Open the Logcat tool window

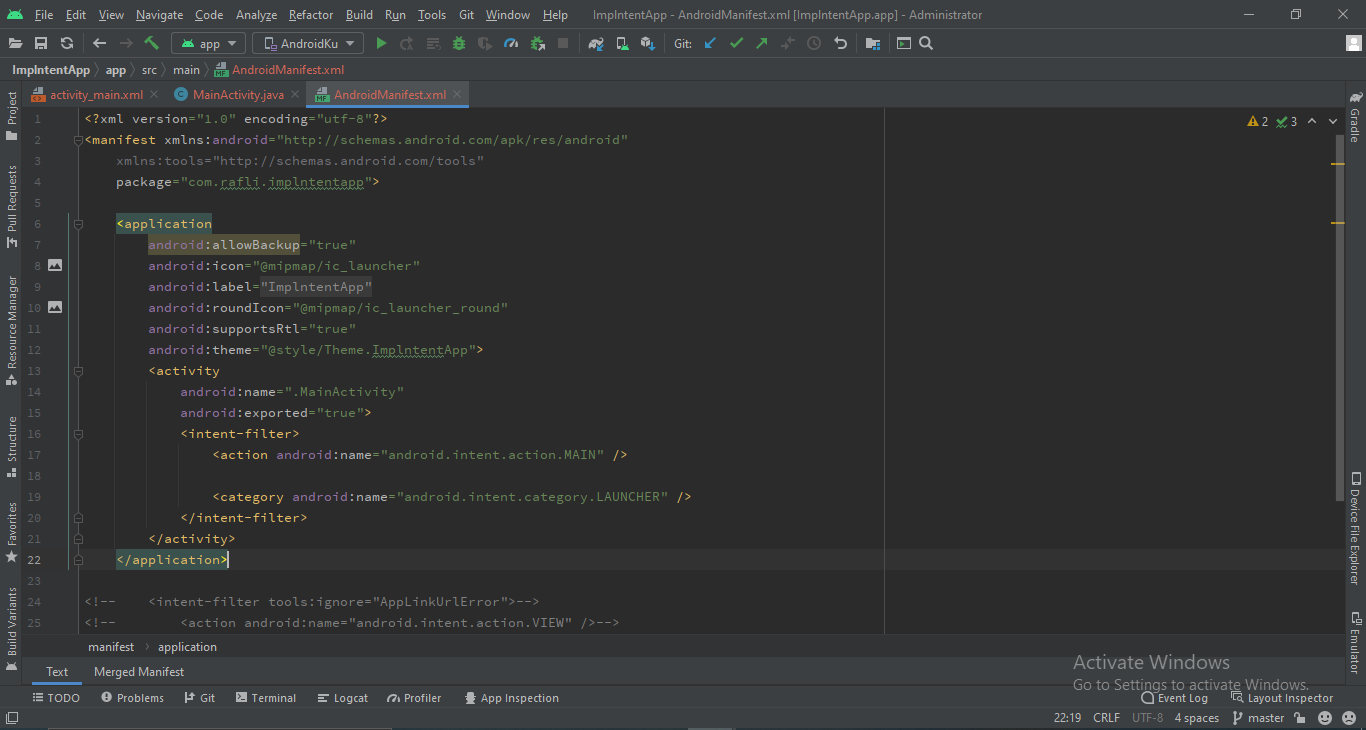click(343, 698)
